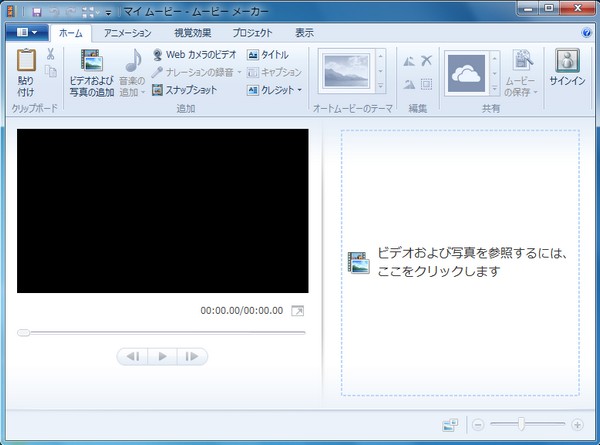Click the Movie Maker app icon in title bar
This screenshot has width=600, height=445.
click(x=11, y=12)
